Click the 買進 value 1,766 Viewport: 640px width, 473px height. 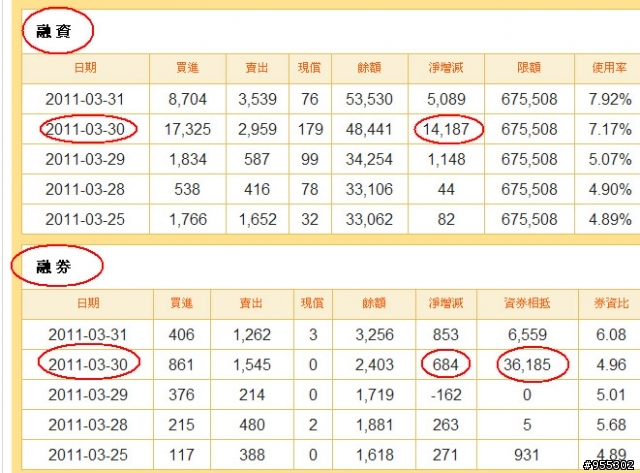point(187,220)
